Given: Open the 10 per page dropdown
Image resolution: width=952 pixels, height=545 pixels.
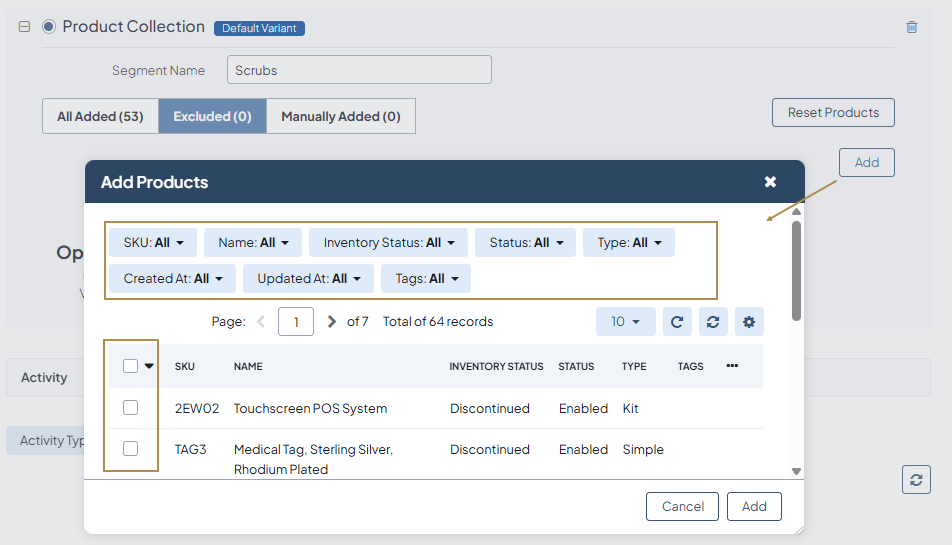Looking at the screenshot, I should 625,322.
